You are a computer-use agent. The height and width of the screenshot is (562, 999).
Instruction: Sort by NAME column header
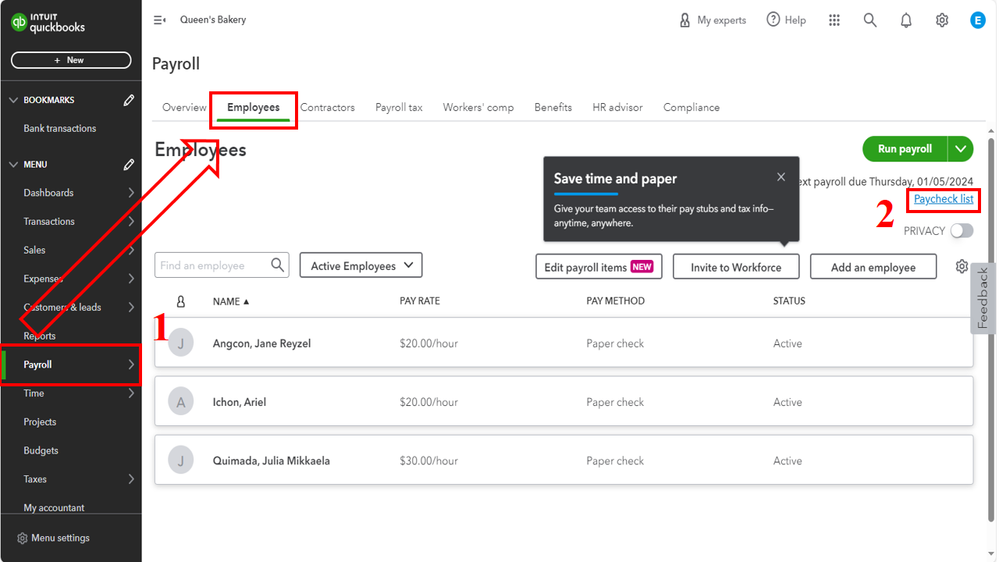click(x=231, y=301)
